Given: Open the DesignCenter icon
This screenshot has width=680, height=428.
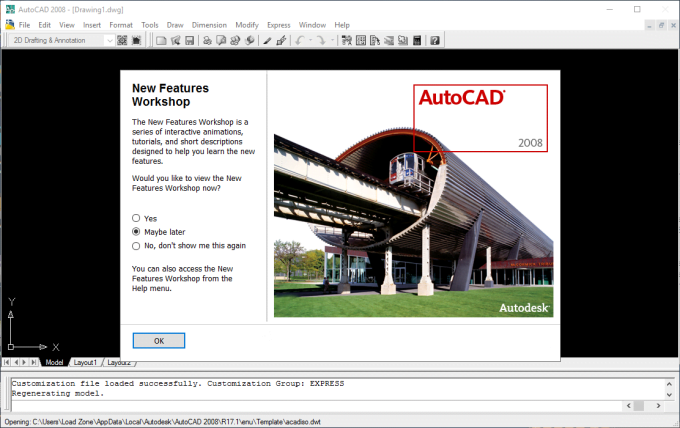Looking at the screenshot, I should 361,41.
